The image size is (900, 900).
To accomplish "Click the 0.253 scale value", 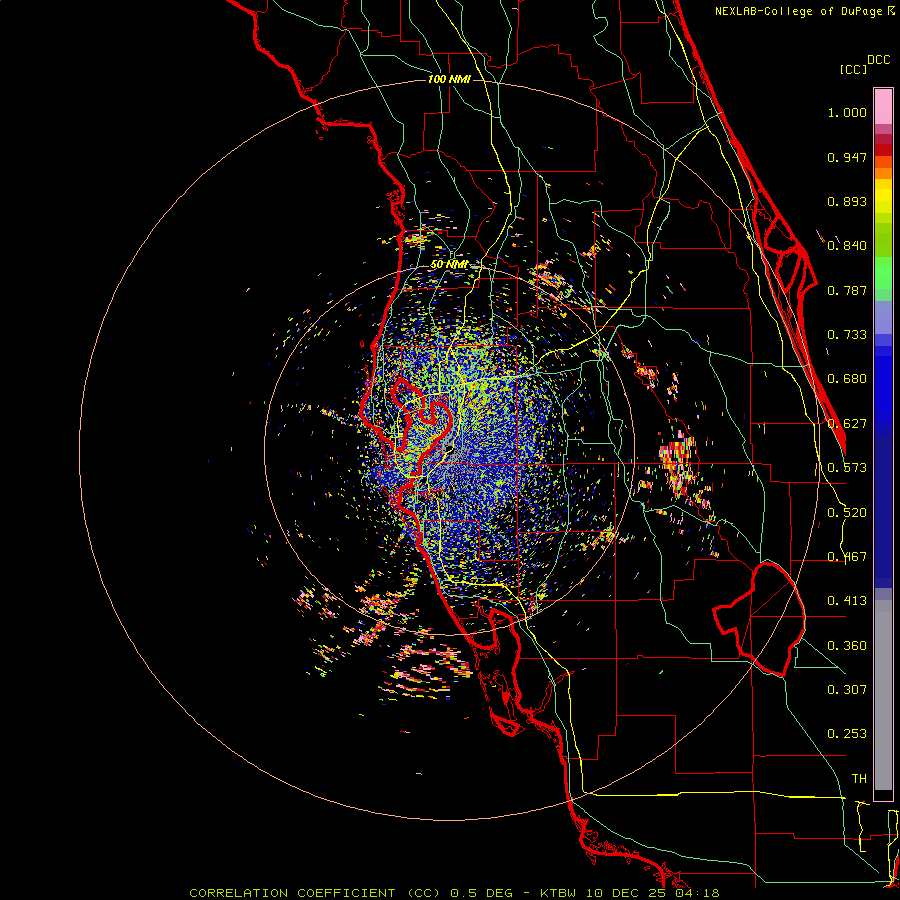I will pos(847,734).
